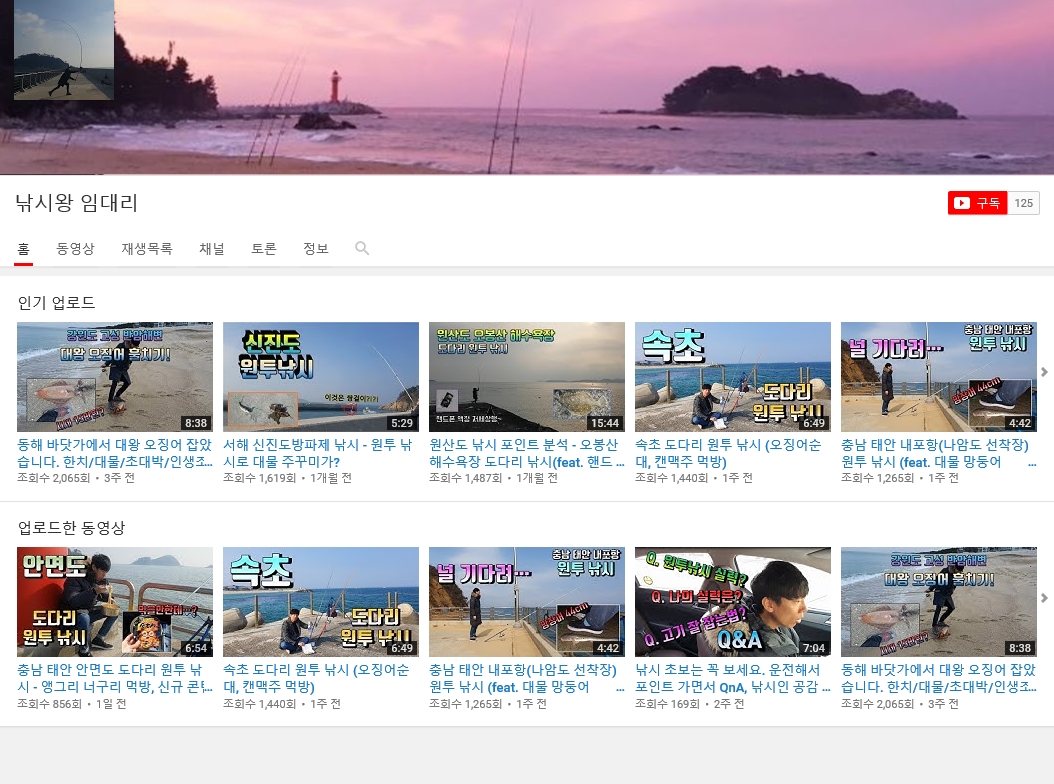This screenshot has width=1054, height=784.
Task: Click the red 구독 subscribe button
Action: coord(977,203)
